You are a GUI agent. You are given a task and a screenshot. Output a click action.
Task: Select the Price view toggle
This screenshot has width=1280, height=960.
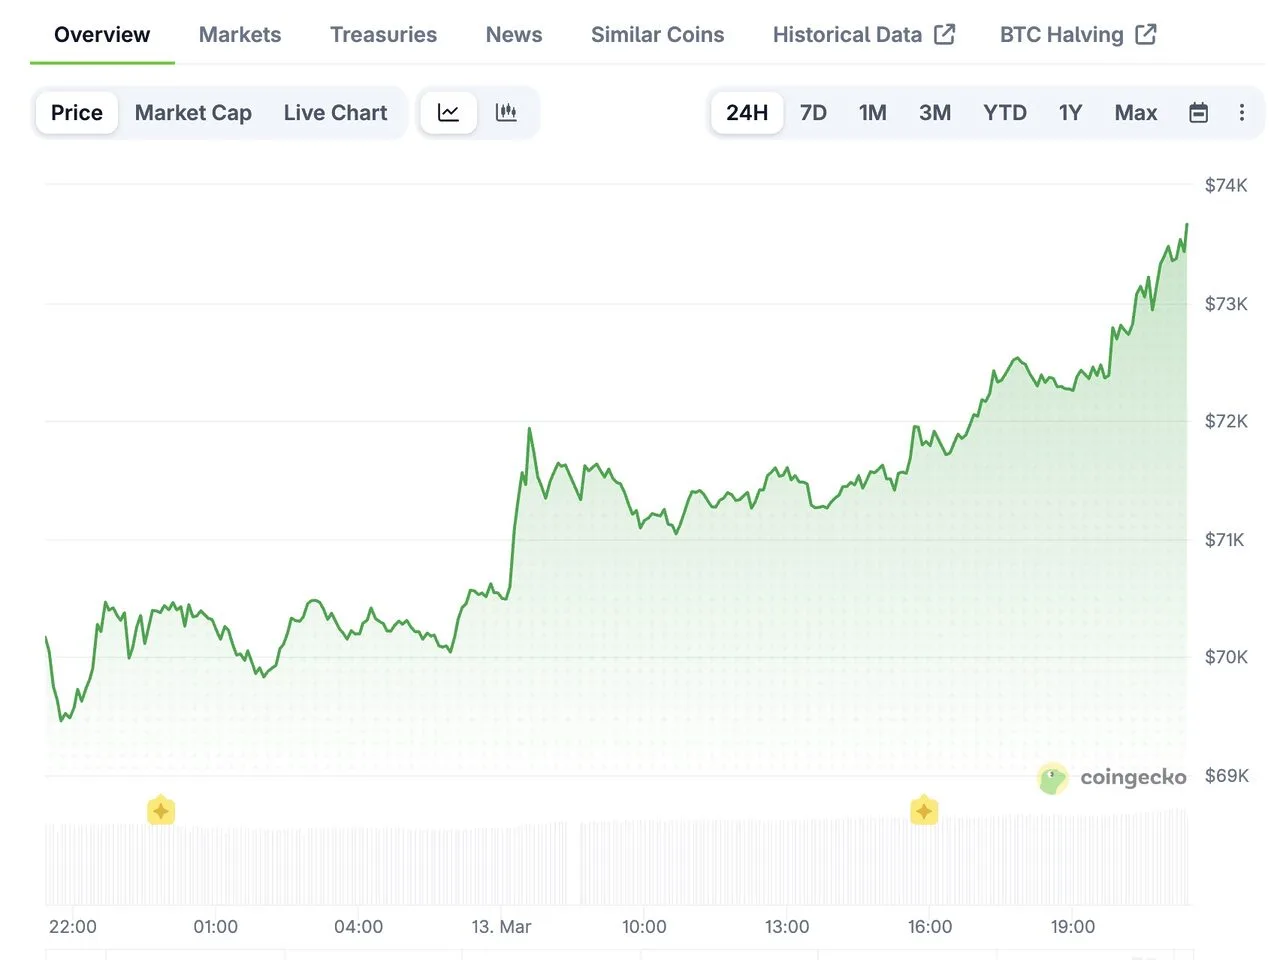coord(76,112)
